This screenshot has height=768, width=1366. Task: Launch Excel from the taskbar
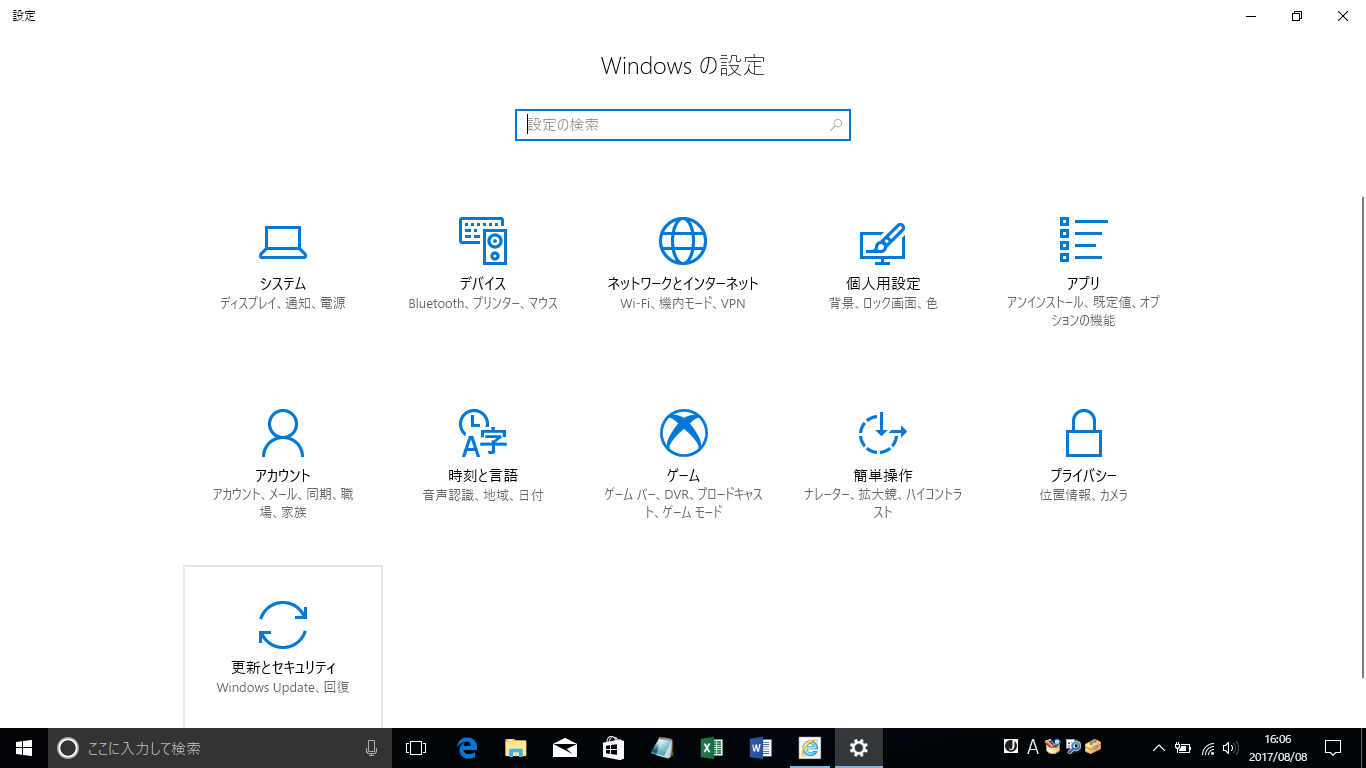click(712, 748)
